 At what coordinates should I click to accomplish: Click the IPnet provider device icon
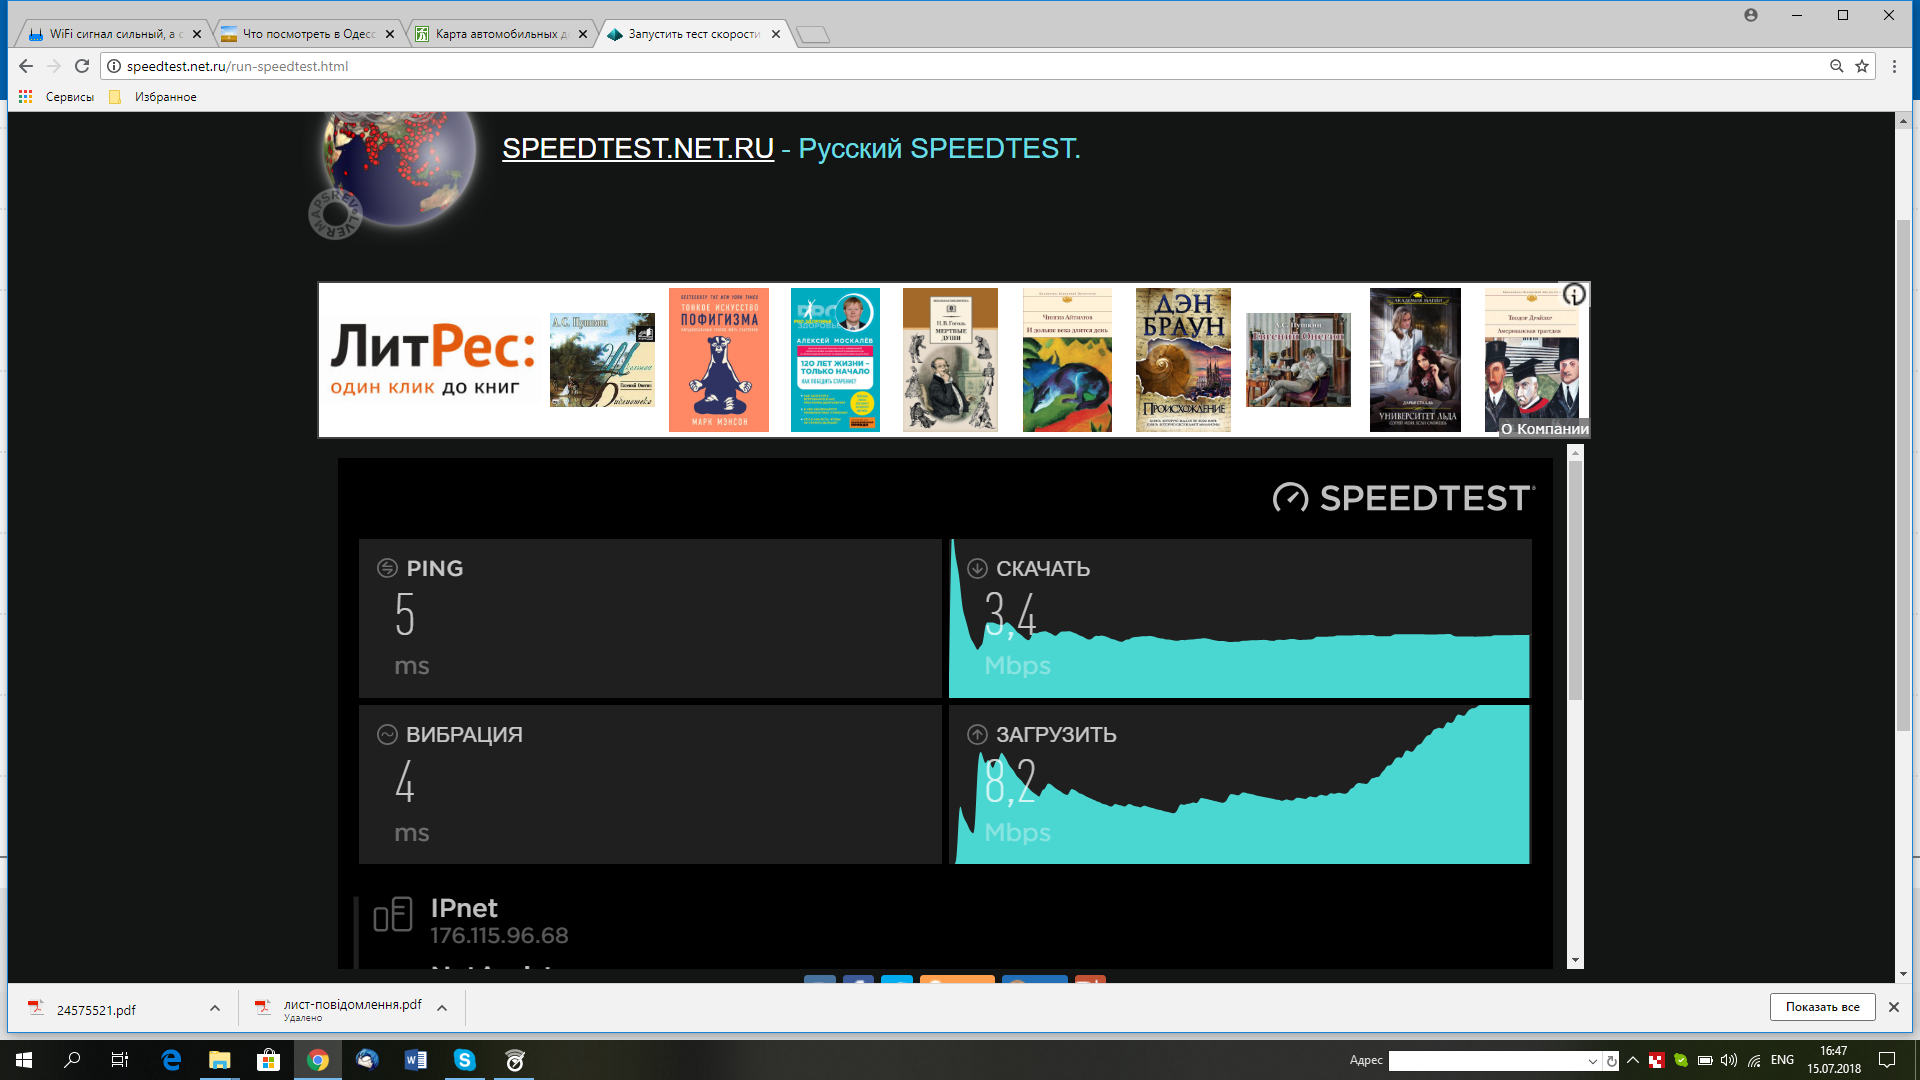[x=392, y=915]
